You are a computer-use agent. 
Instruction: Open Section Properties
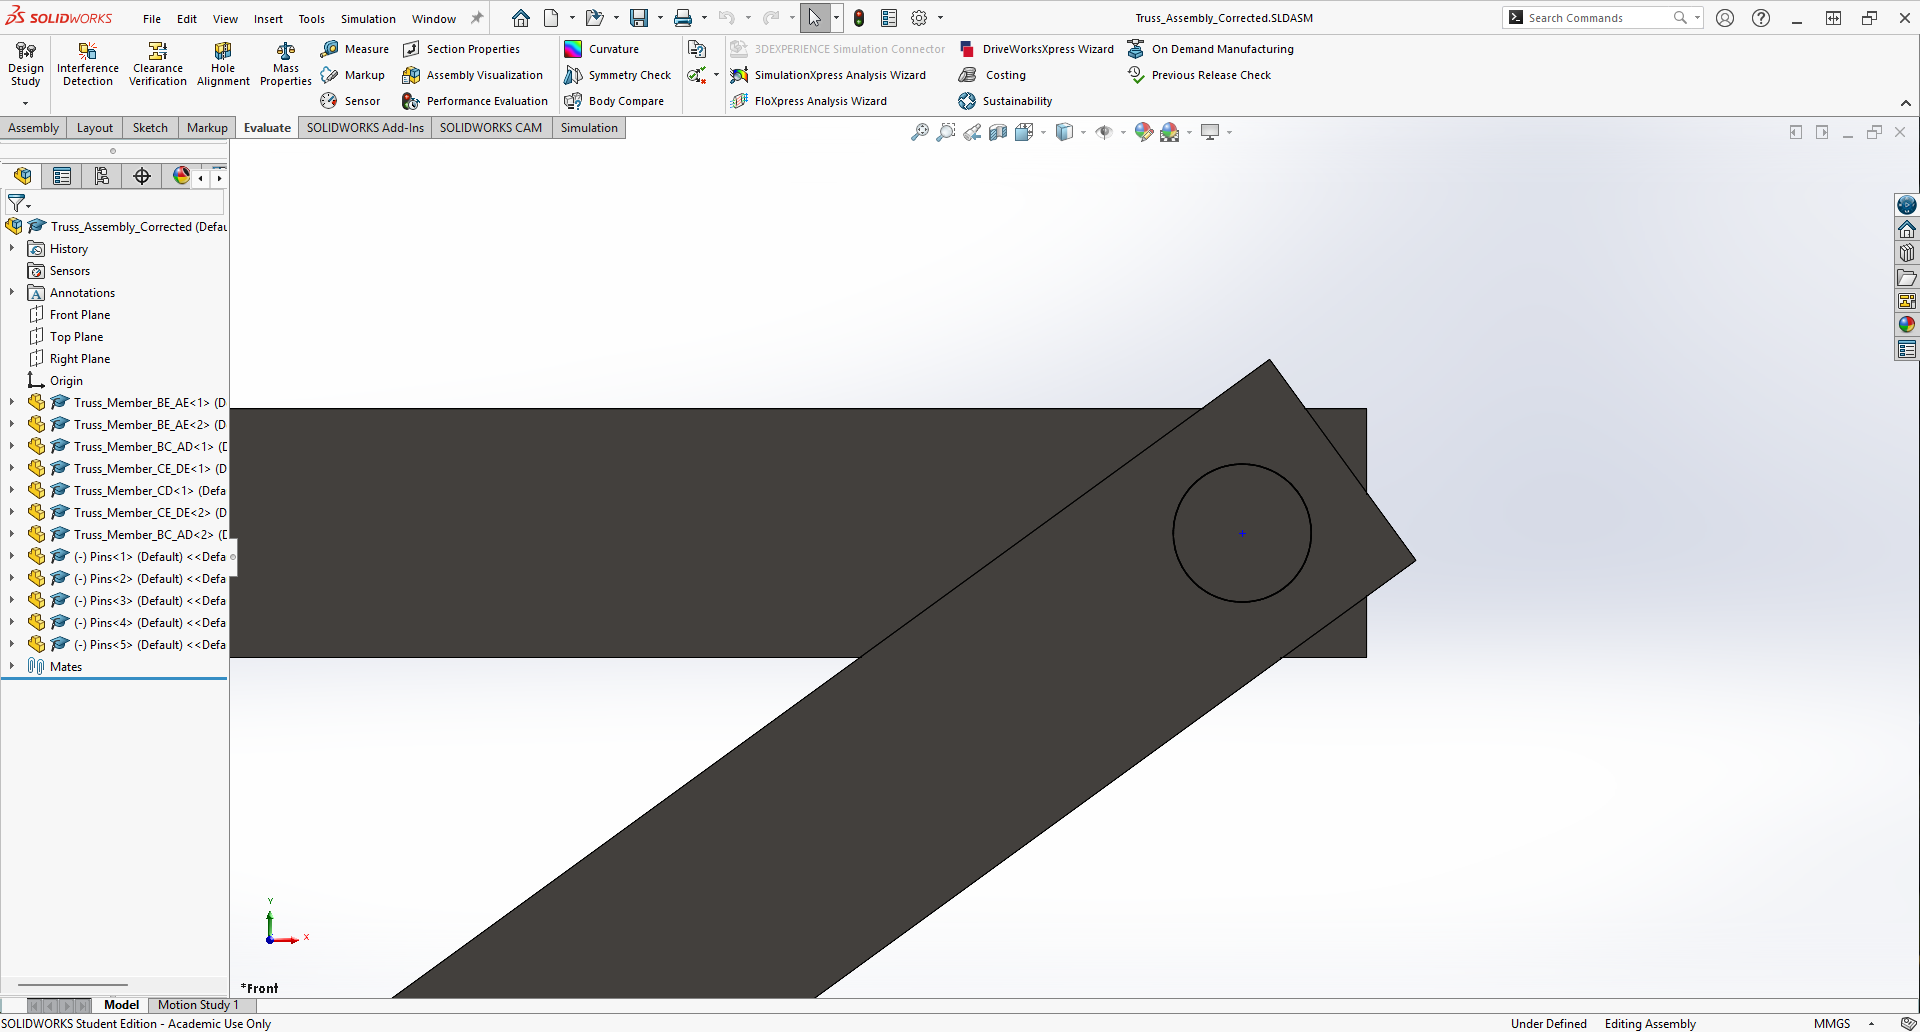click(x=461, y=49)
